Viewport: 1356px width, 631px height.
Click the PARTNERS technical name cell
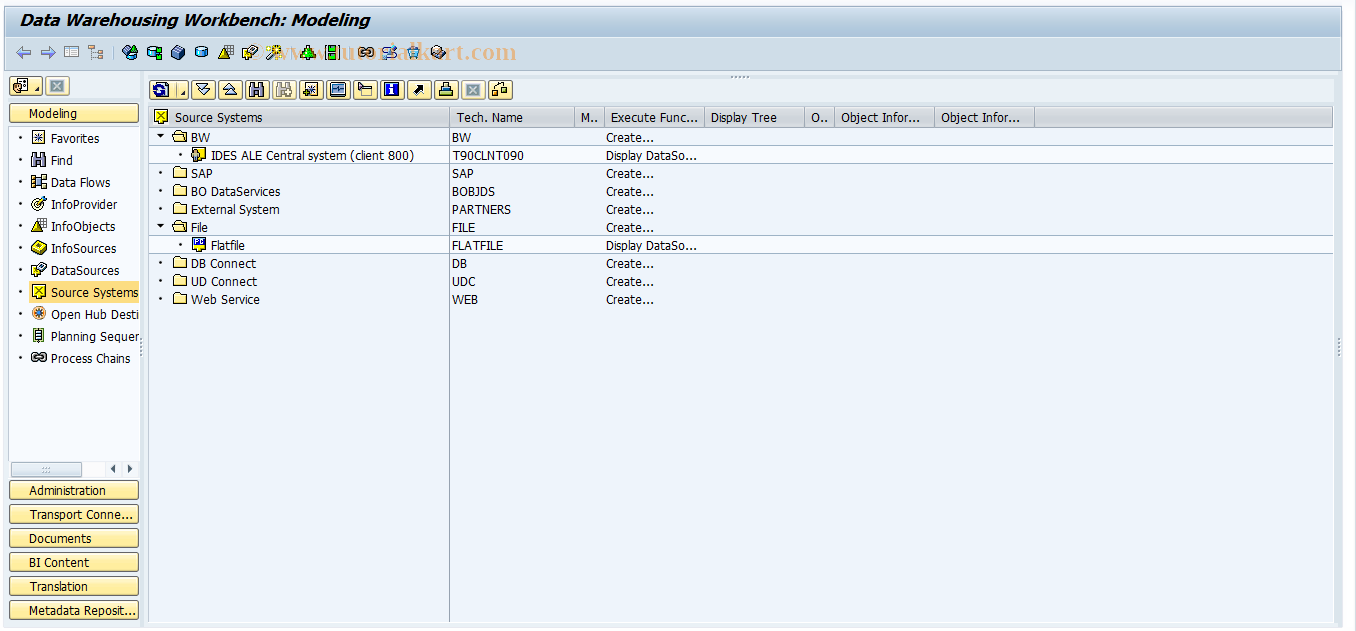pos(481,209)
